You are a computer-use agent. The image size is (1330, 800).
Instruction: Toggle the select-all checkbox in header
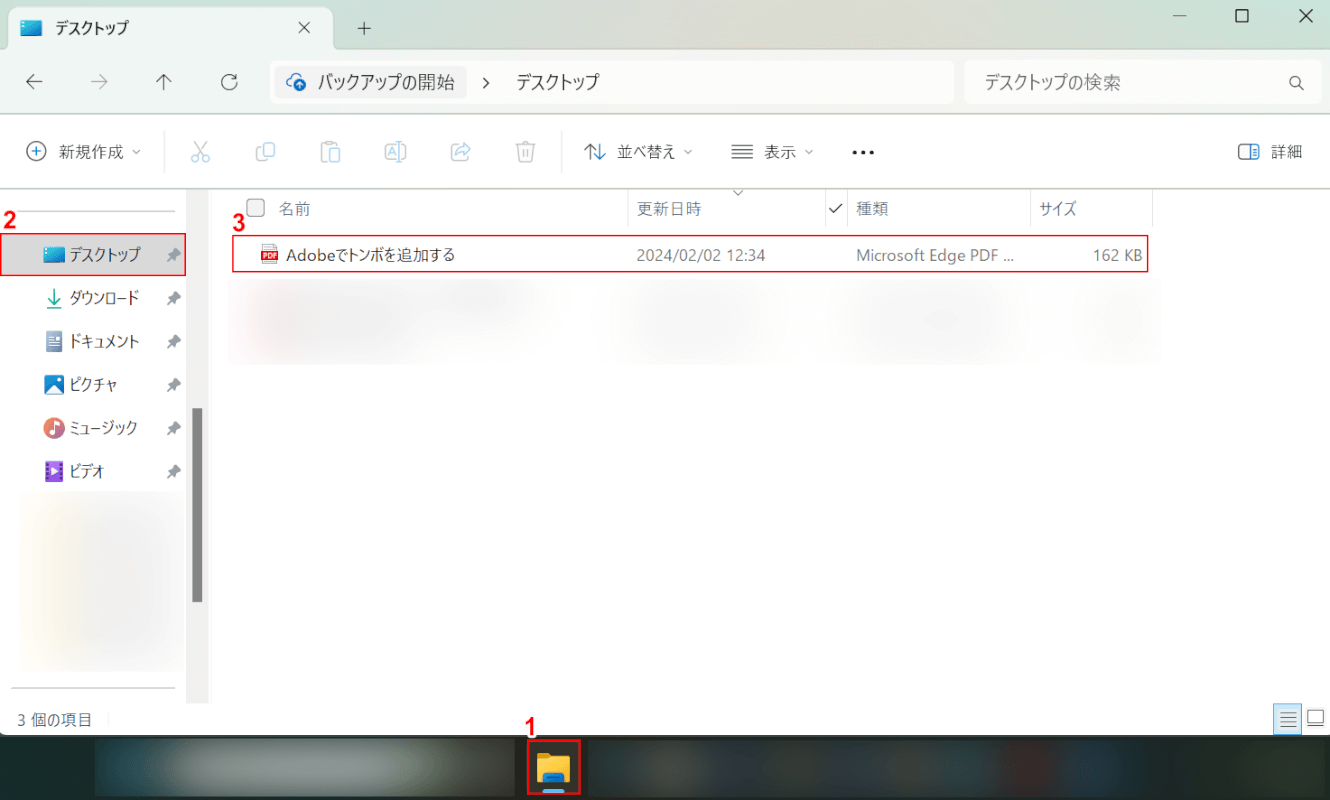click(x=255, y=208)
